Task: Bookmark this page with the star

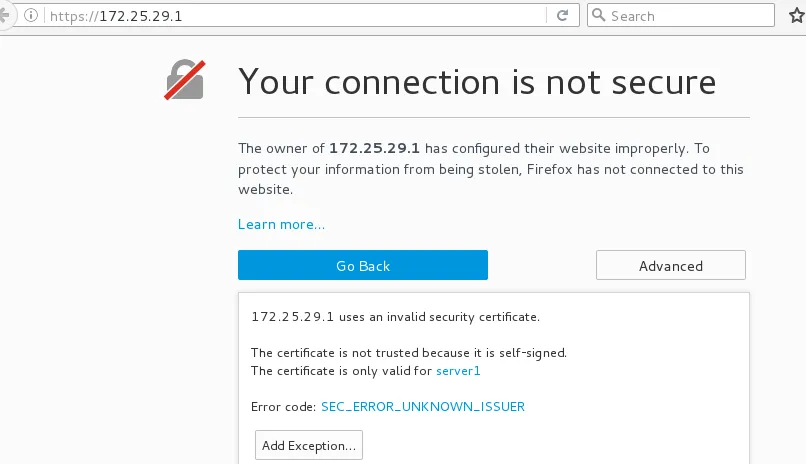Action: (795, 16)
